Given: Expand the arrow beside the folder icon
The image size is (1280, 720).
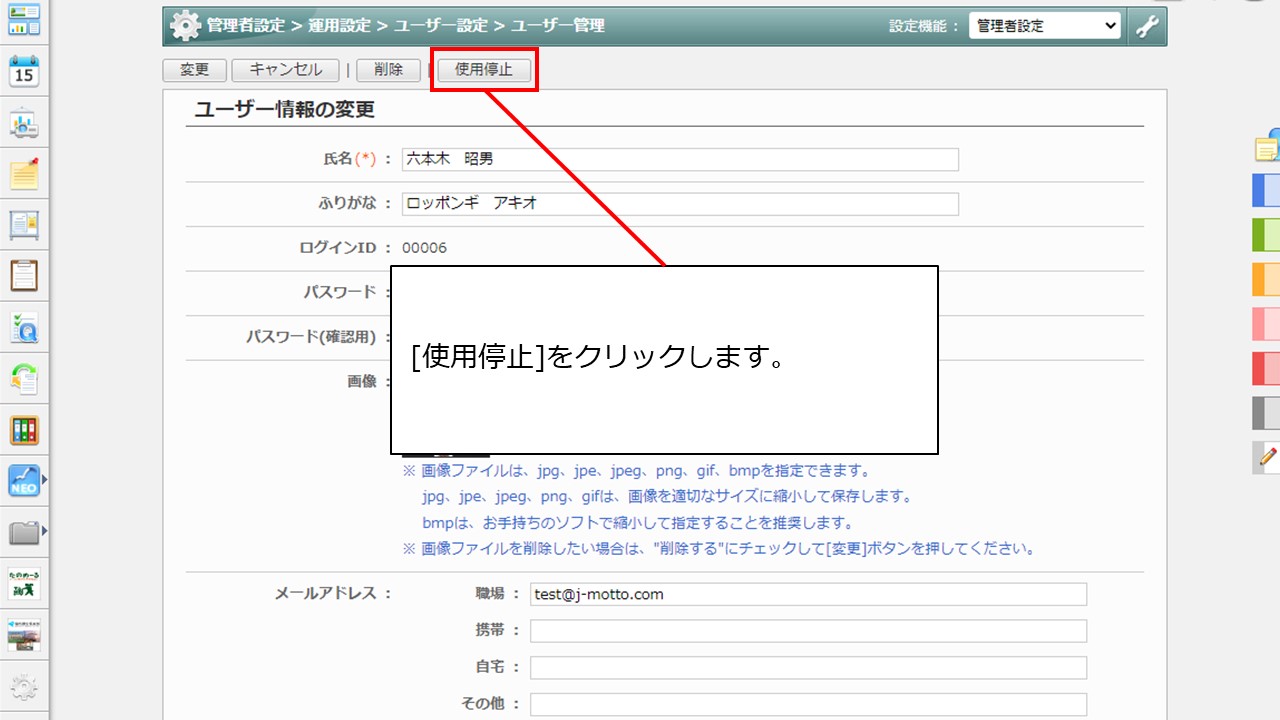Looking at the screenshot, I should (44, 531).
